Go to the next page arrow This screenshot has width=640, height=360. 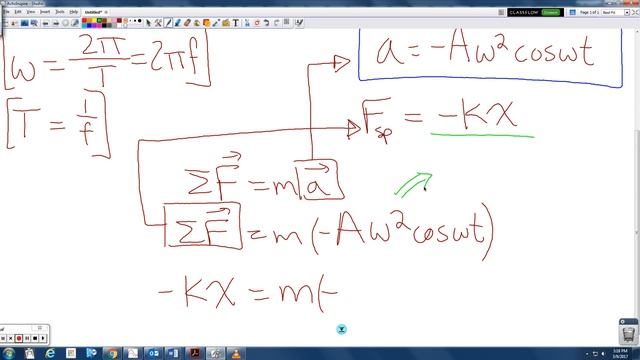(56, 23)
